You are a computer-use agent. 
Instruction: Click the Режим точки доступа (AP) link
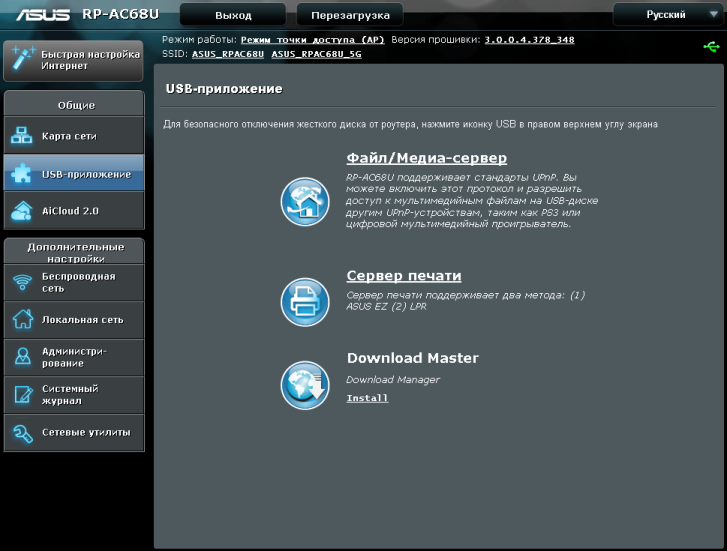[312, 40]
